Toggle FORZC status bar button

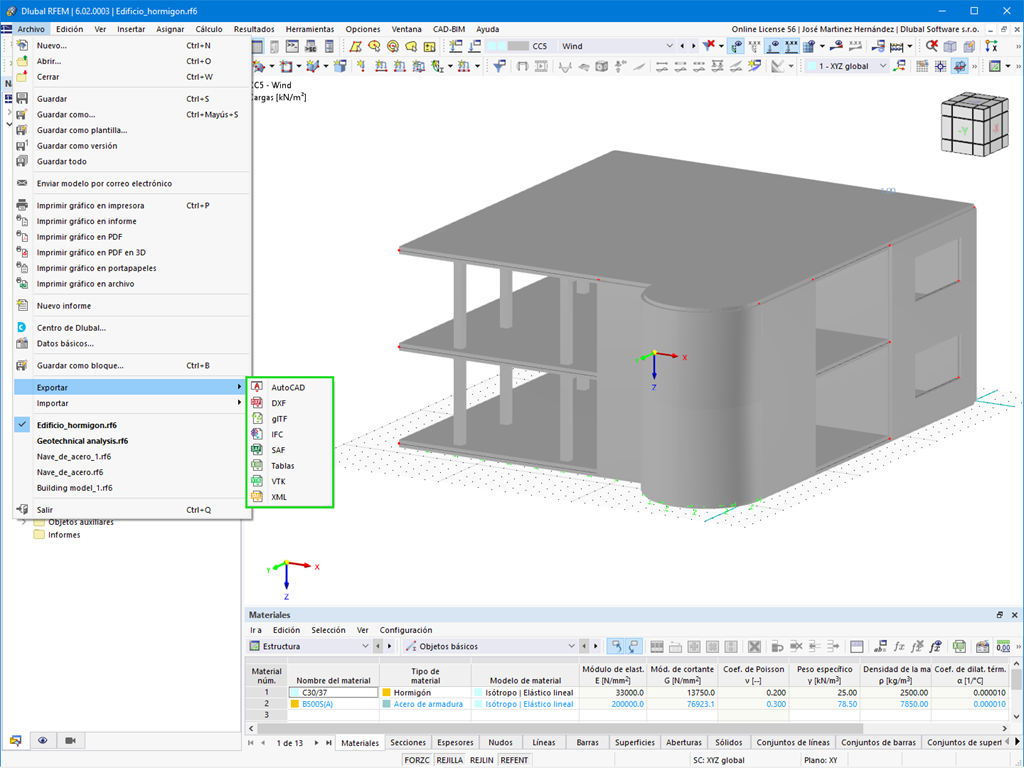417,760
